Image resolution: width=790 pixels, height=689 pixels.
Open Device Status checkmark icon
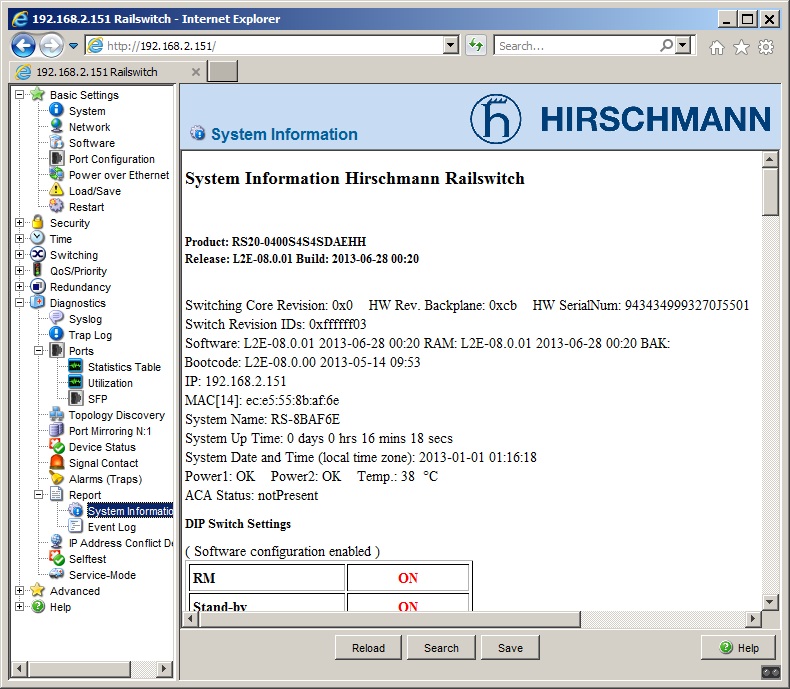click(x=57, y=447)
